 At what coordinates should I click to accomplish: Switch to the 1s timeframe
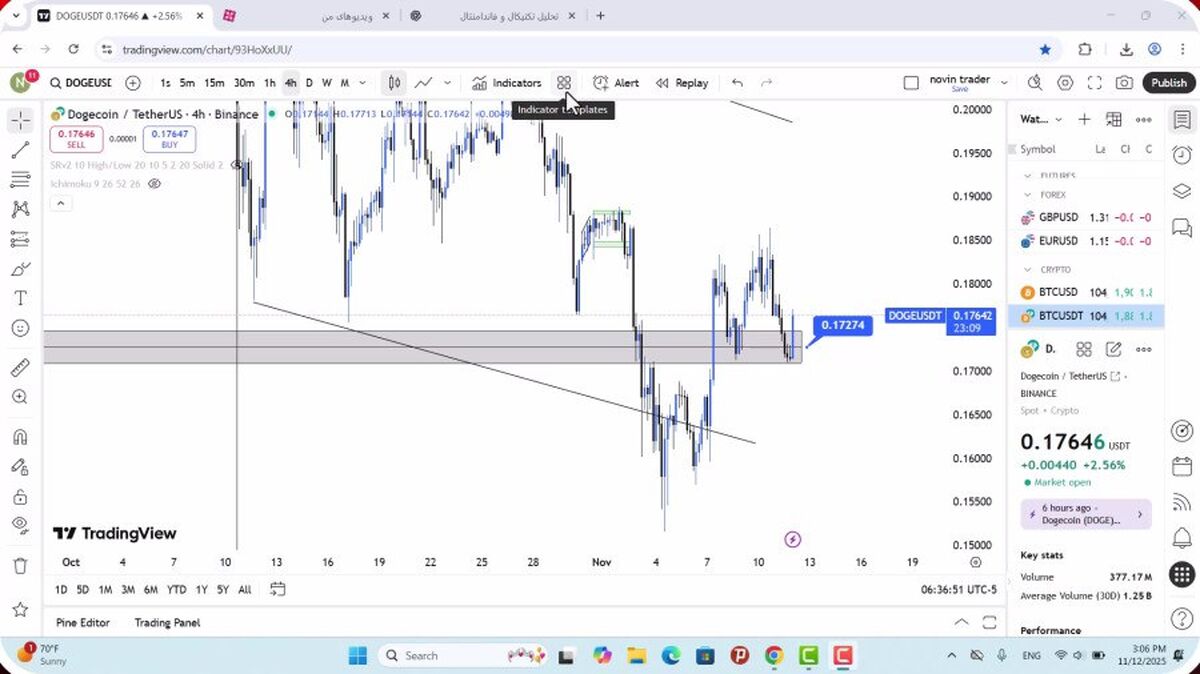click(165, 83)
